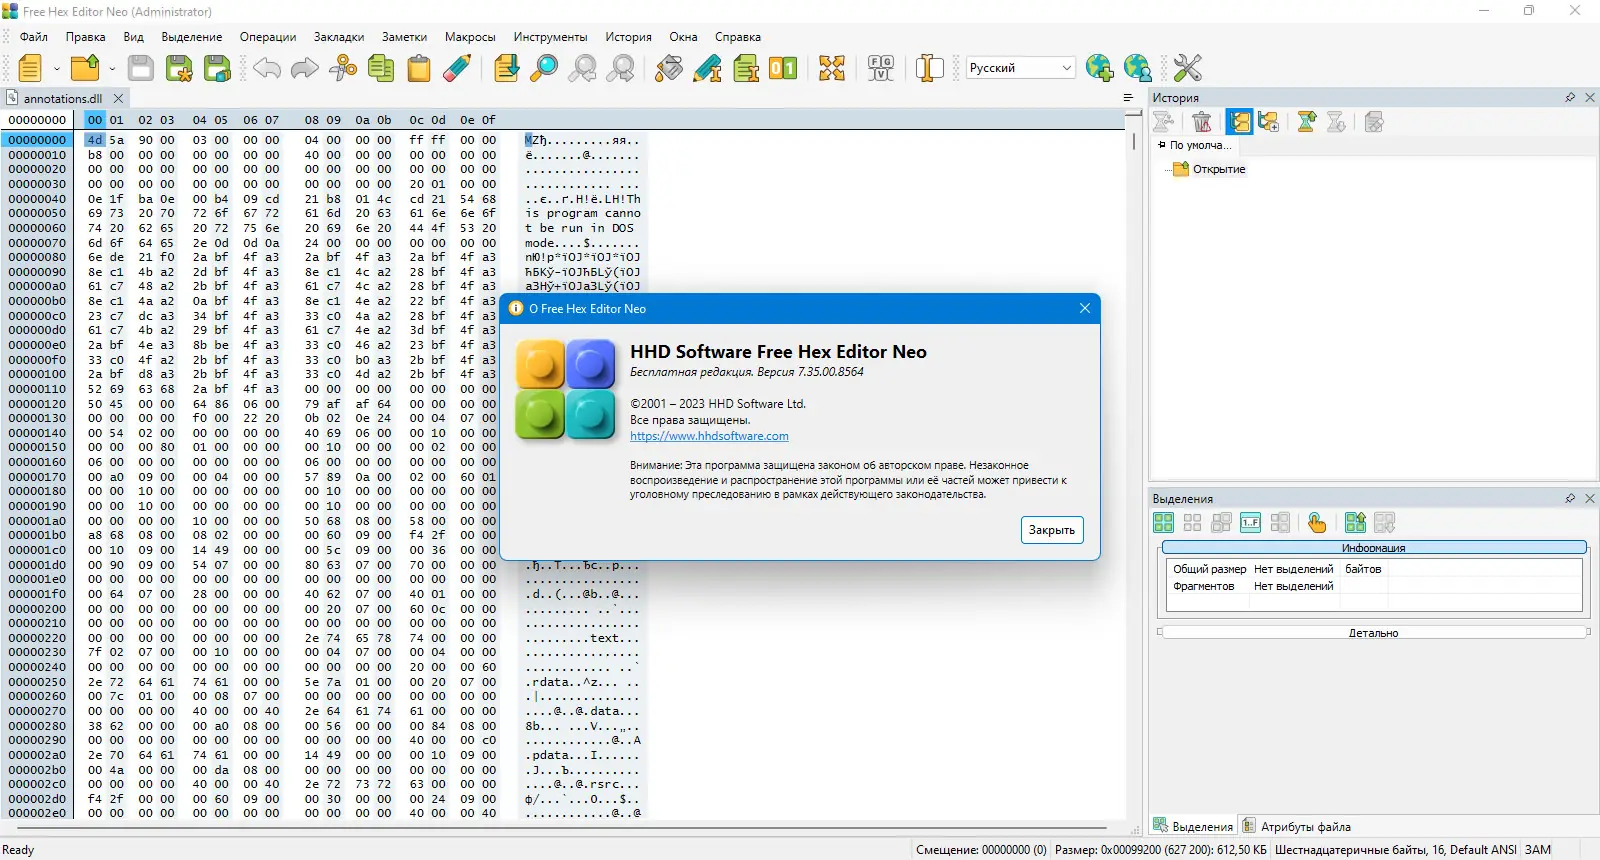
Task: Click the eraser Delete icon
Action: (x=457, y=68)
